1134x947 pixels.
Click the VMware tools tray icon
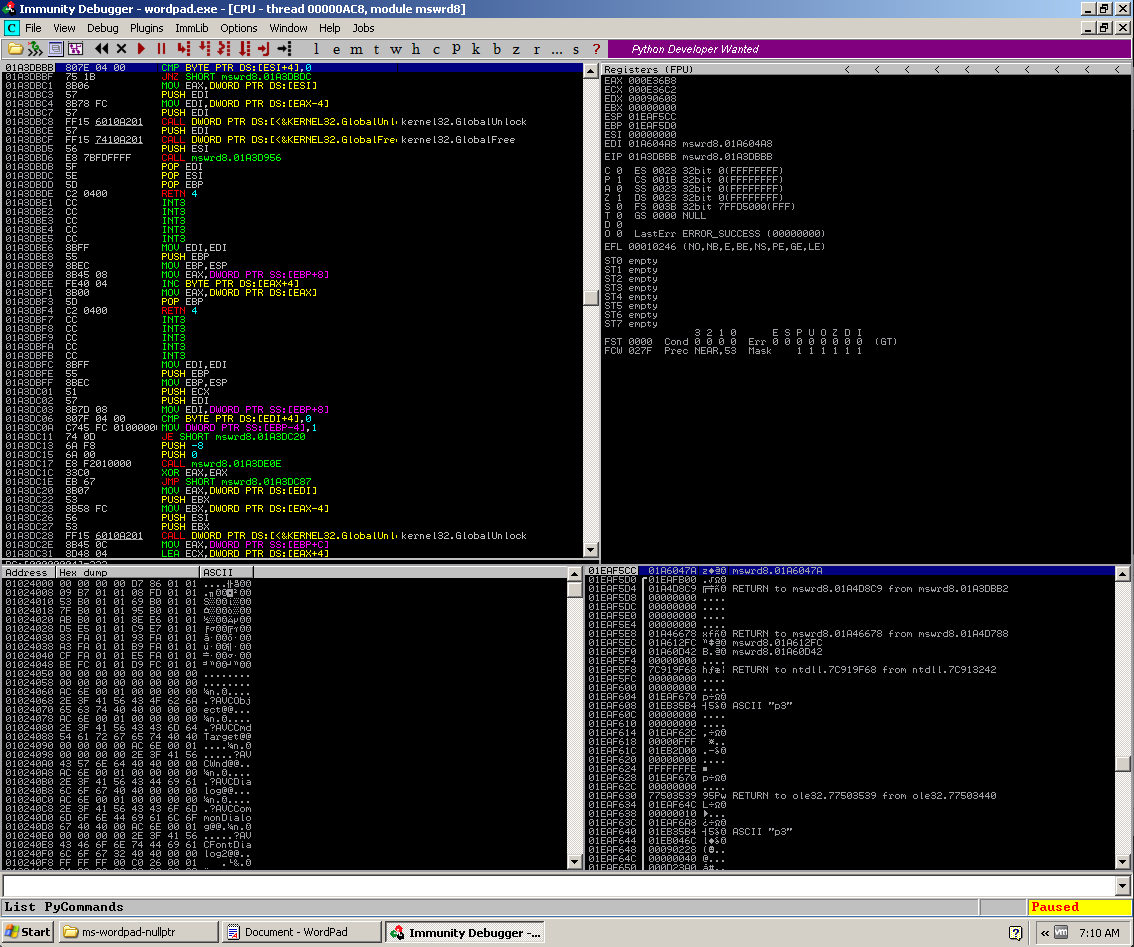(x=1061, y=933)
